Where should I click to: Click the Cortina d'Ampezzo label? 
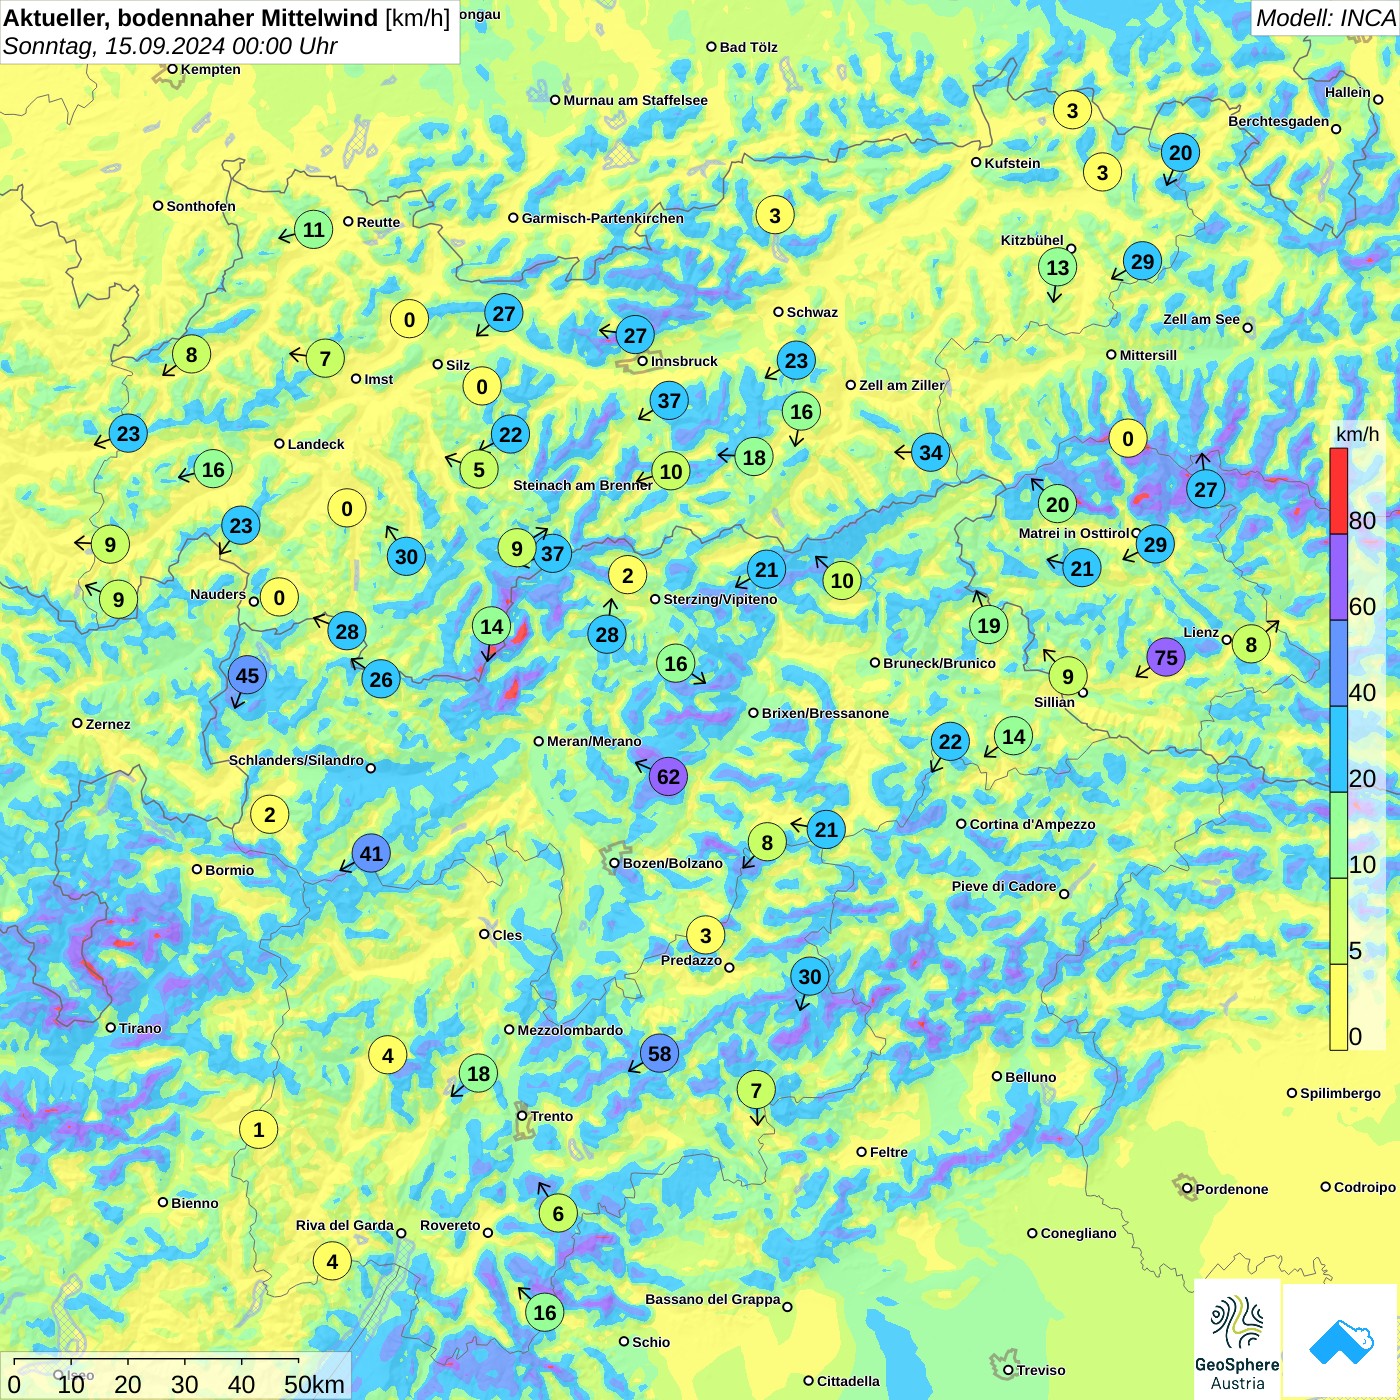pyautogui.click(x=1032, y=824)
